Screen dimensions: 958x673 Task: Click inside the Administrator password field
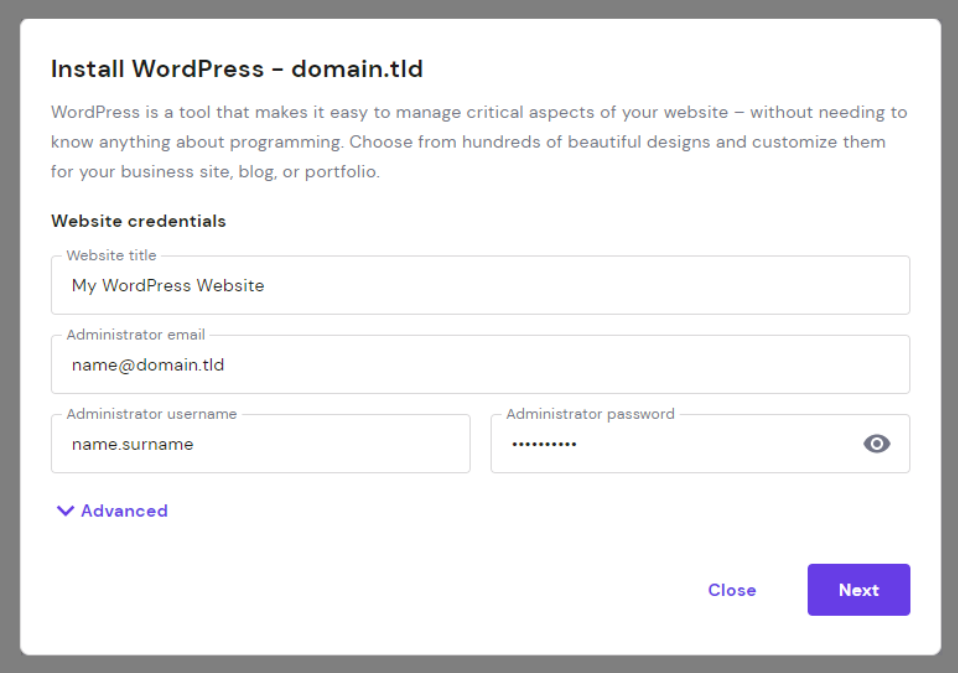pyautogui.click(x=670, y=444)
